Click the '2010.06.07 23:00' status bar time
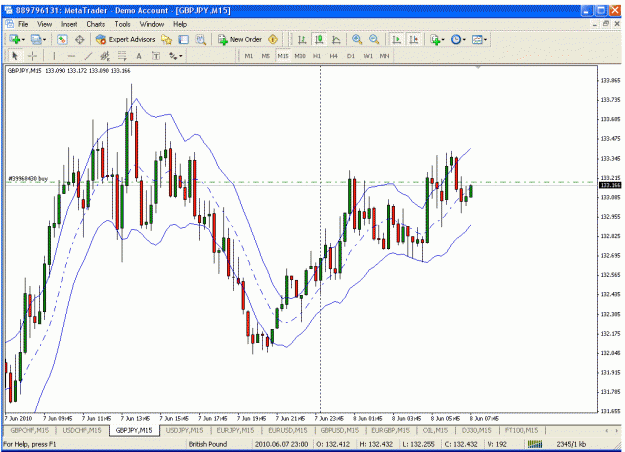This screenshot has width=625, height=452. (x=281, y=444)
